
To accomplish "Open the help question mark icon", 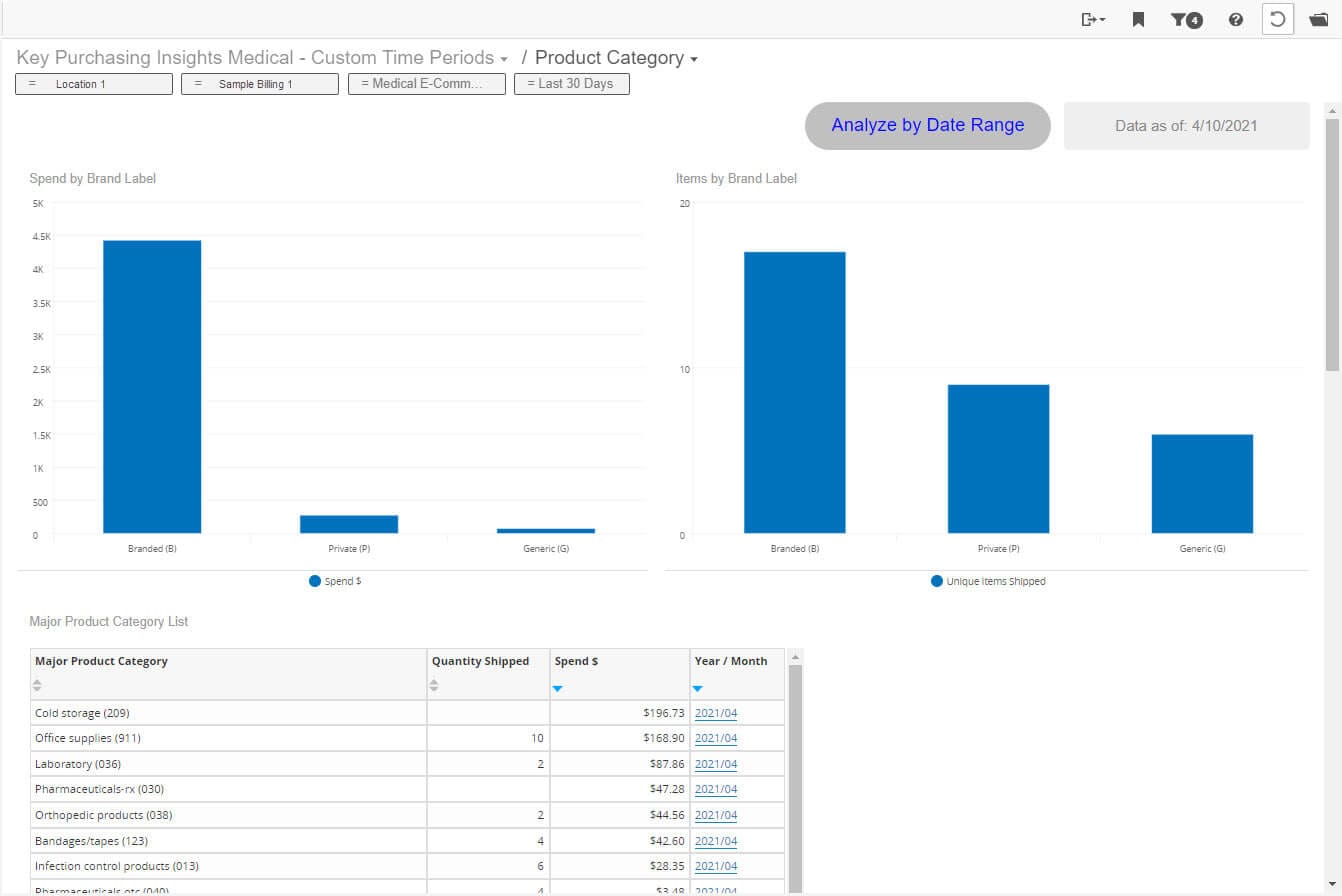I will click(1236, 19).
